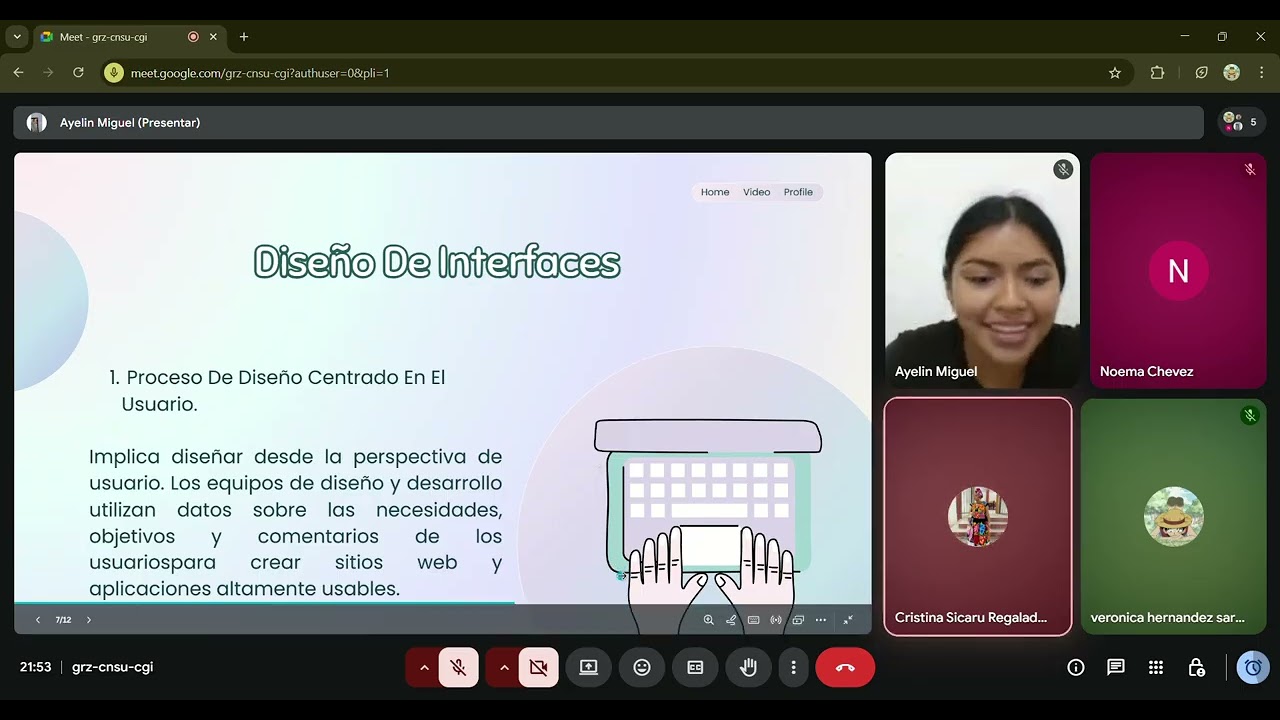Open Chrome three-dot menu
This screenshot has width=1280, height=720.
1262,73
